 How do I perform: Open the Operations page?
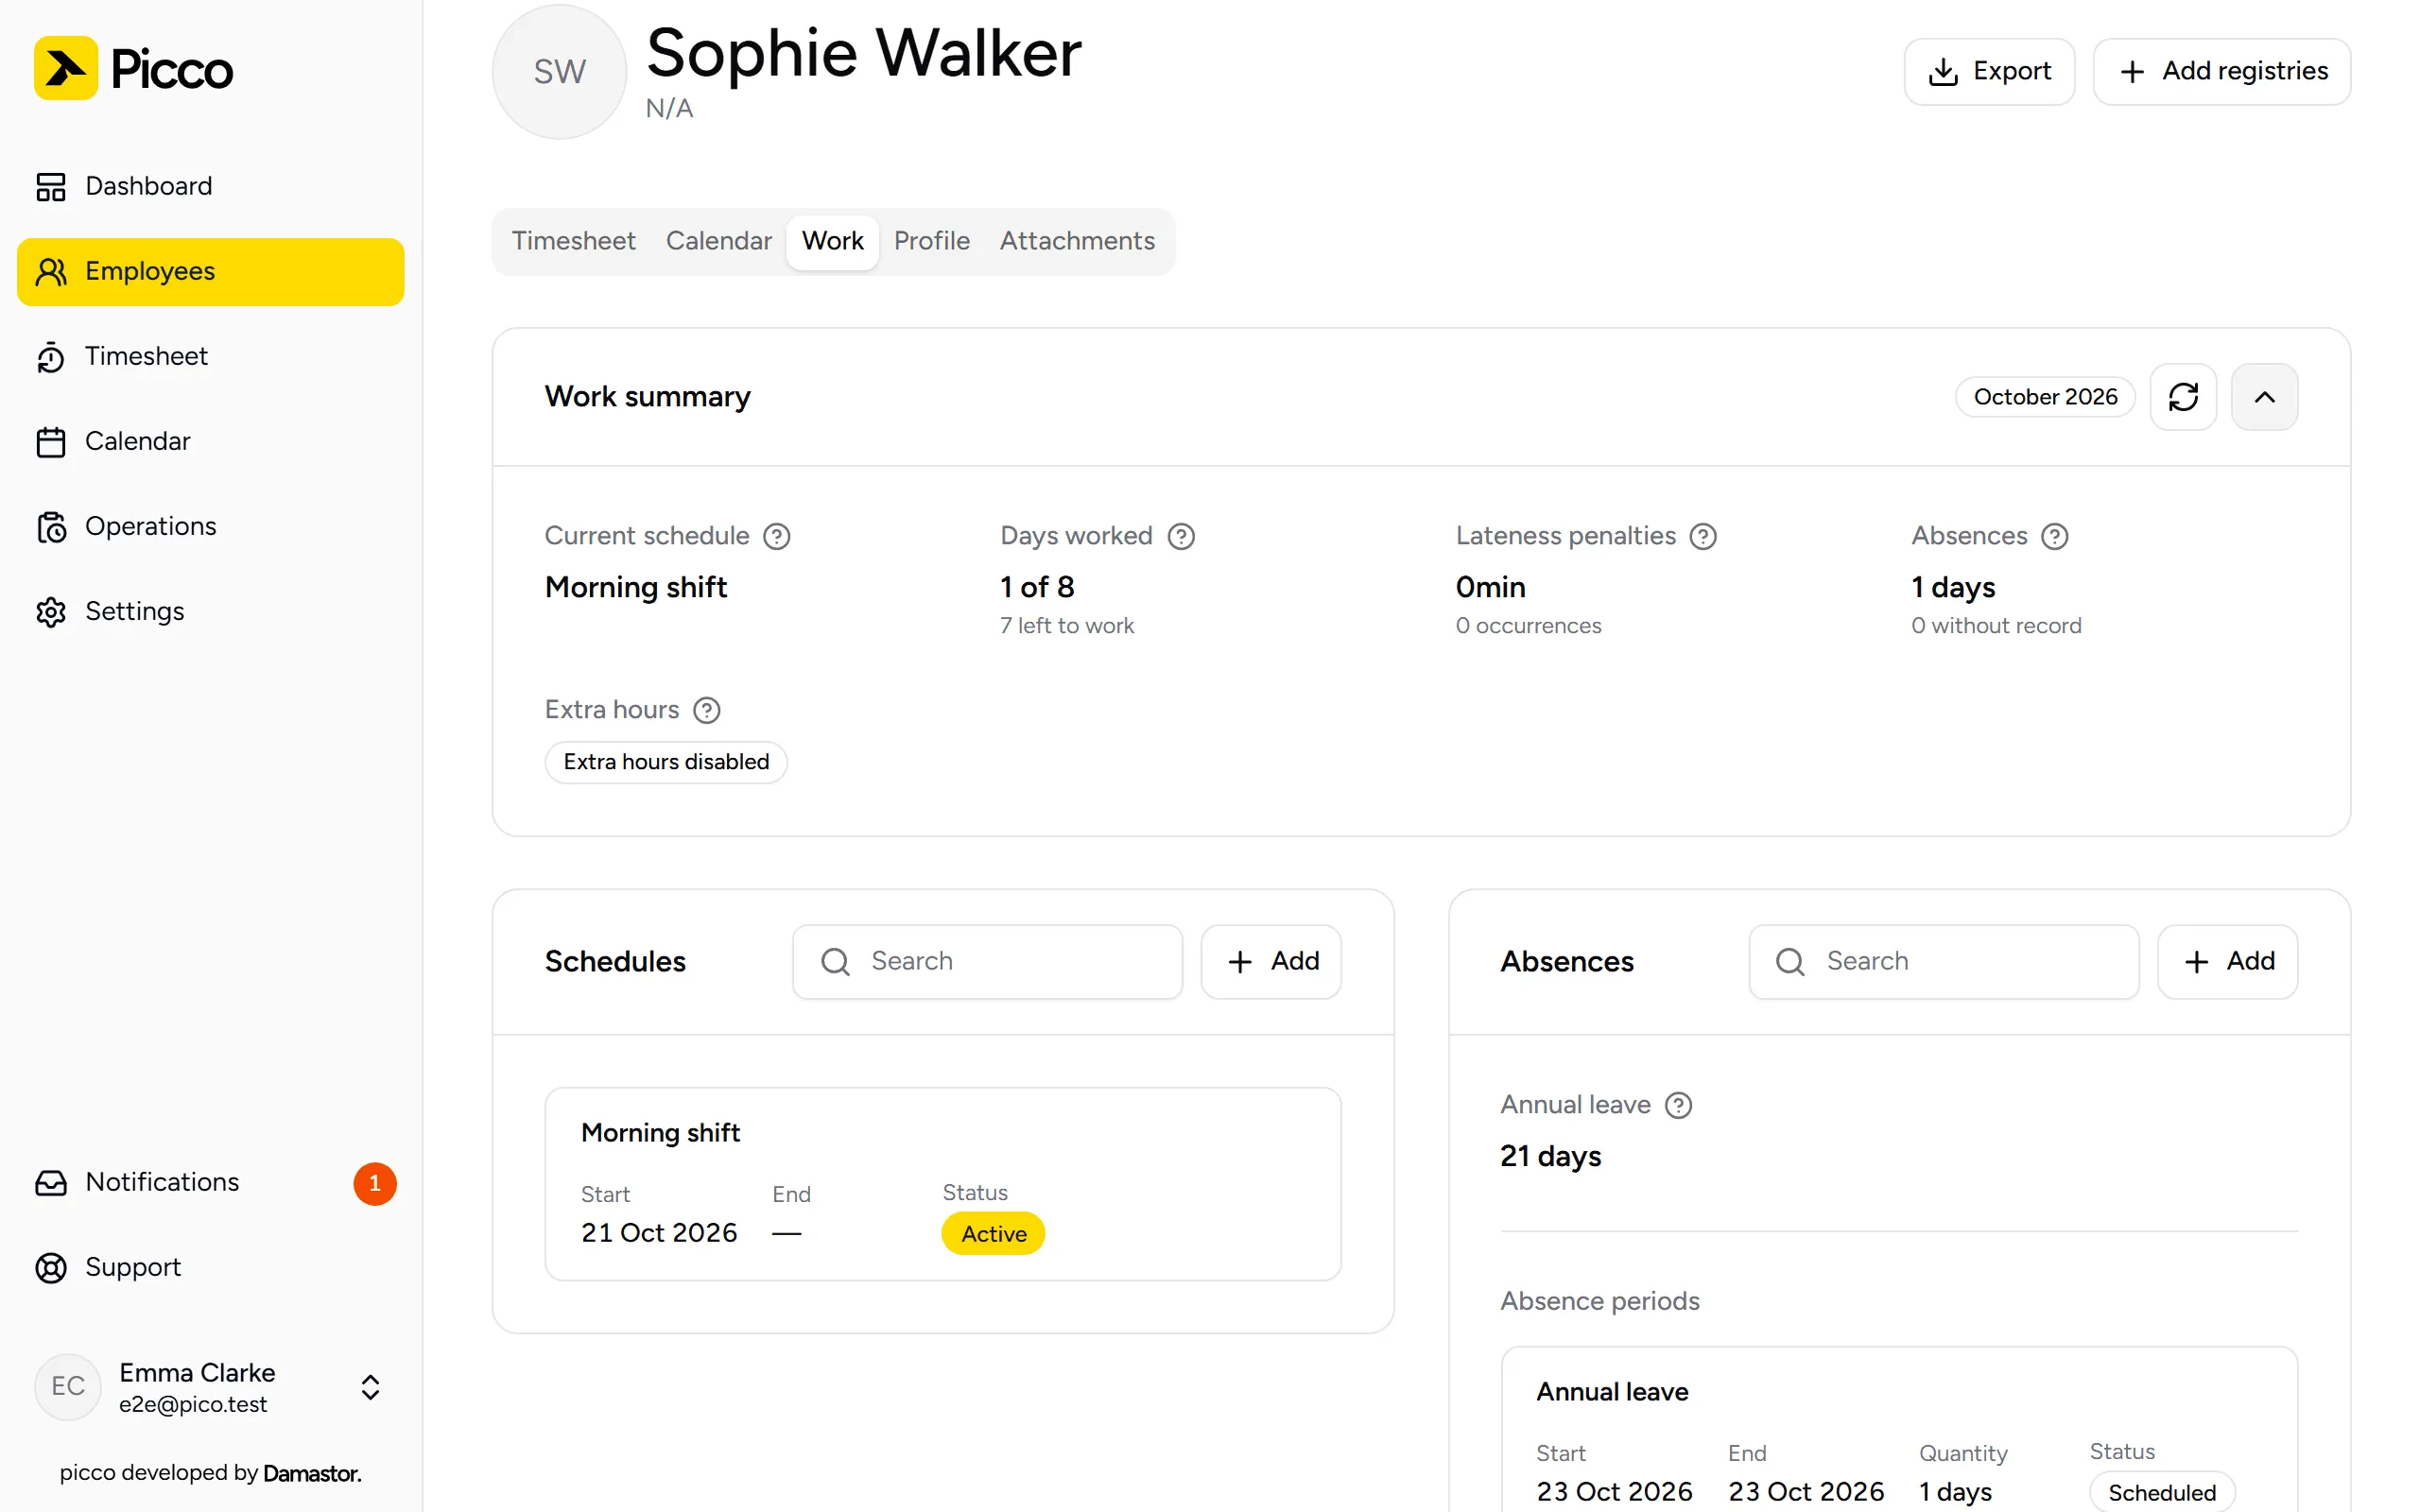210,526
